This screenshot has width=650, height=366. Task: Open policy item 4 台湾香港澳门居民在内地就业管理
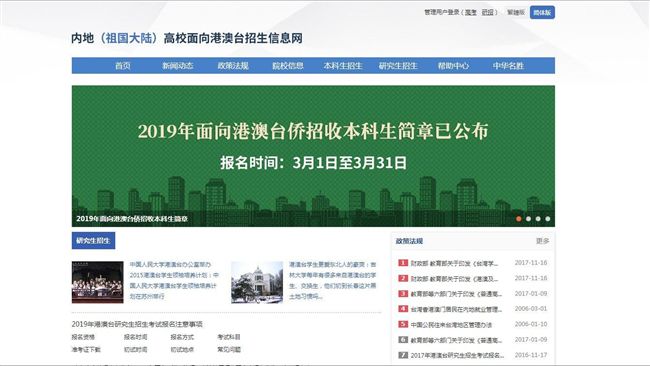[456, 309]
